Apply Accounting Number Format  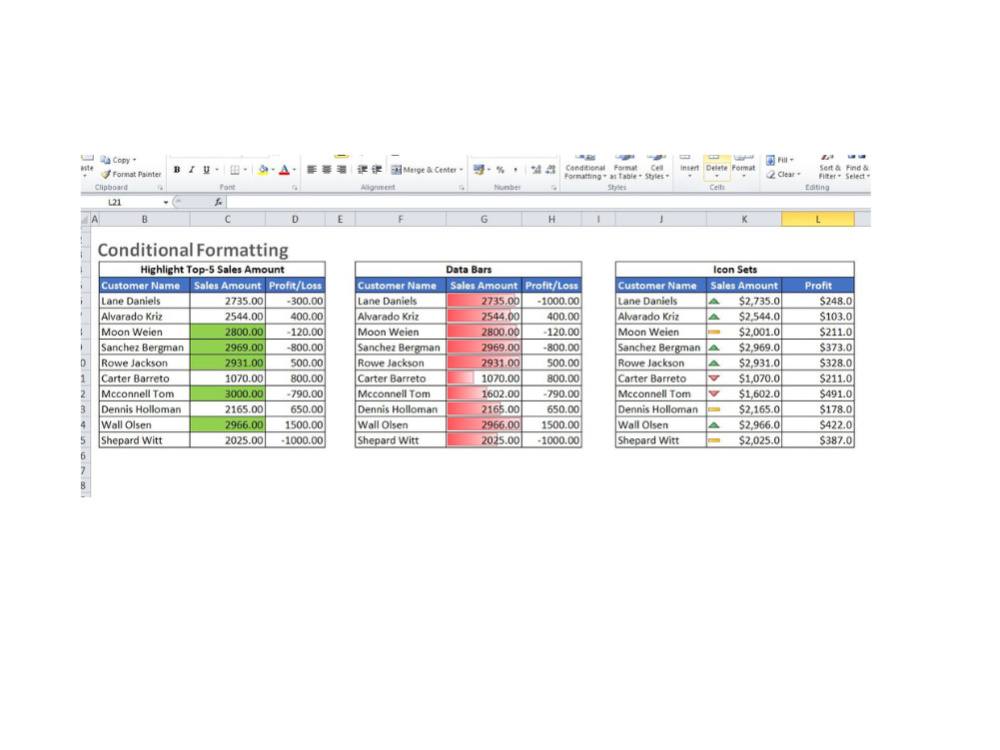coord(478,170)
